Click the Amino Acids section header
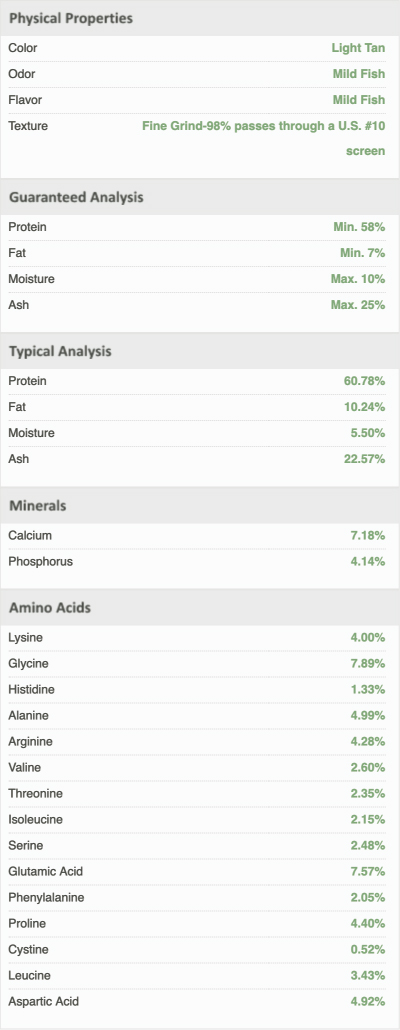Image resolution: width=400 pixels, height=1030 pixels. [200, 608]
